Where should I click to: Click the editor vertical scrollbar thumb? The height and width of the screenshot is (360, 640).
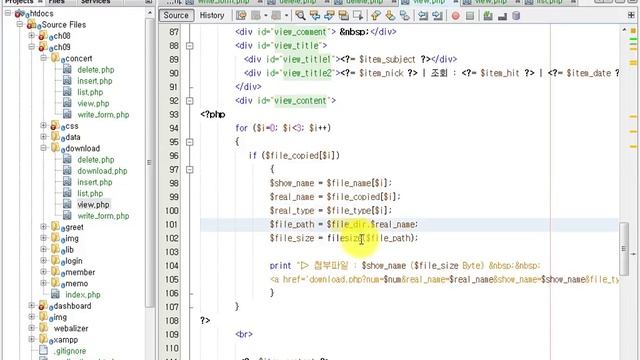pos(624,249)
